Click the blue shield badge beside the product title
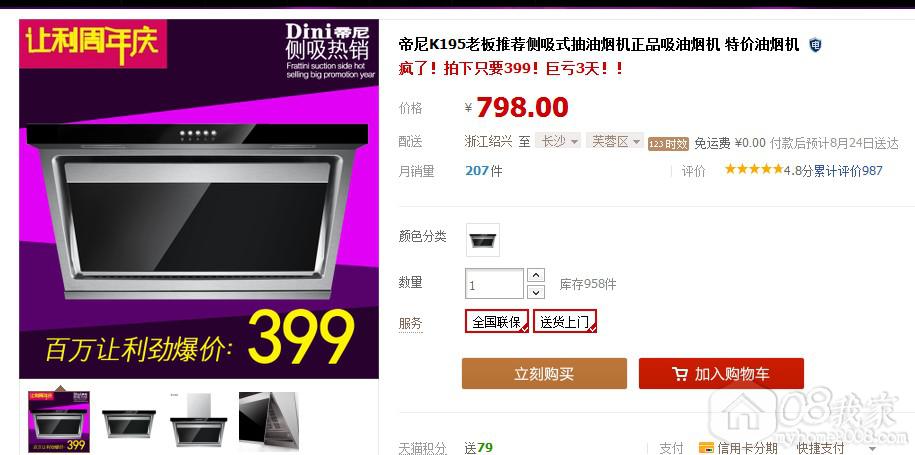This screenshot has height=455, width=915. pyautogui.click(x=815, y=45)
